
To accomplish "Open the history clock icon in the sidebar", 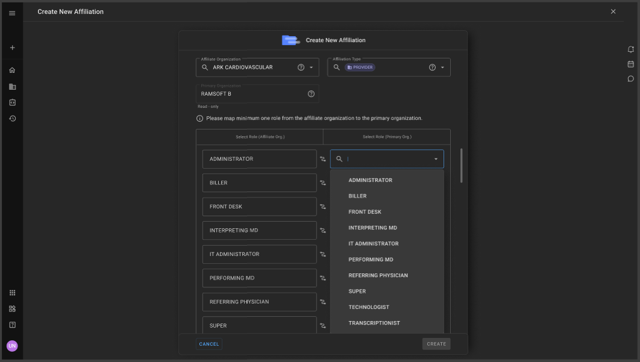I will point(12,118).
